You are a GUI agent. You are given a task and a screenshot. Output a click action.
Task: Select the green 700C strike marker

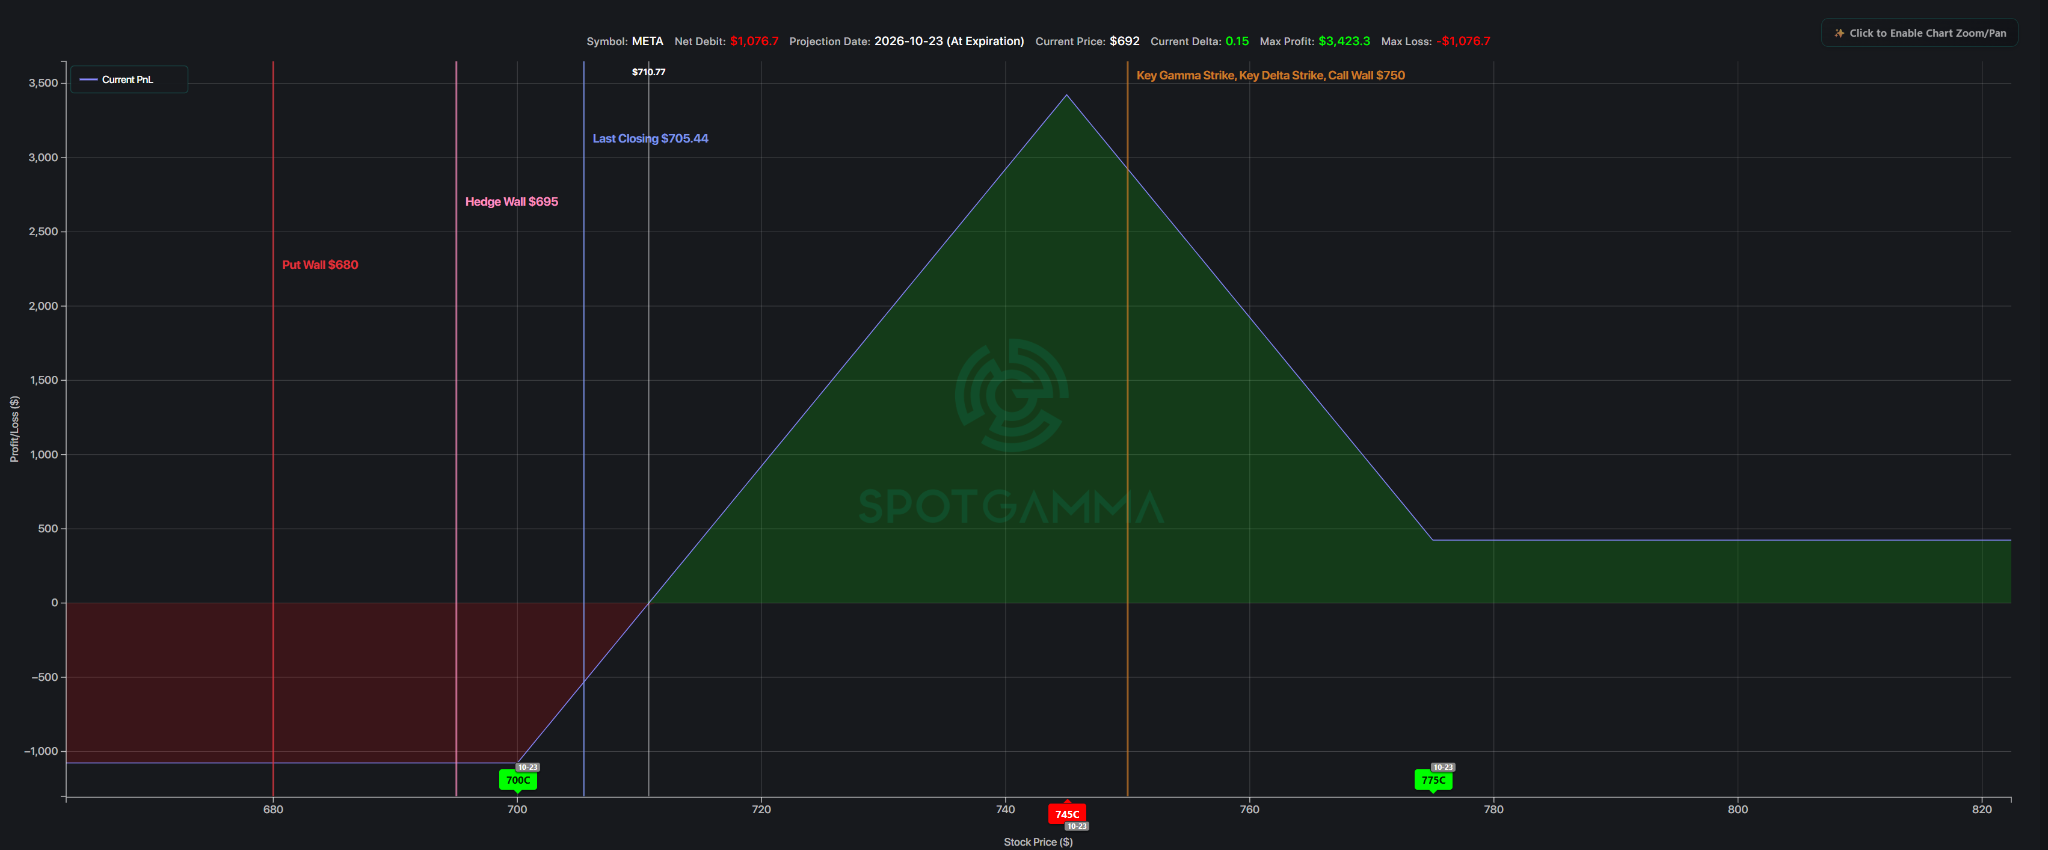pos(518,780)
